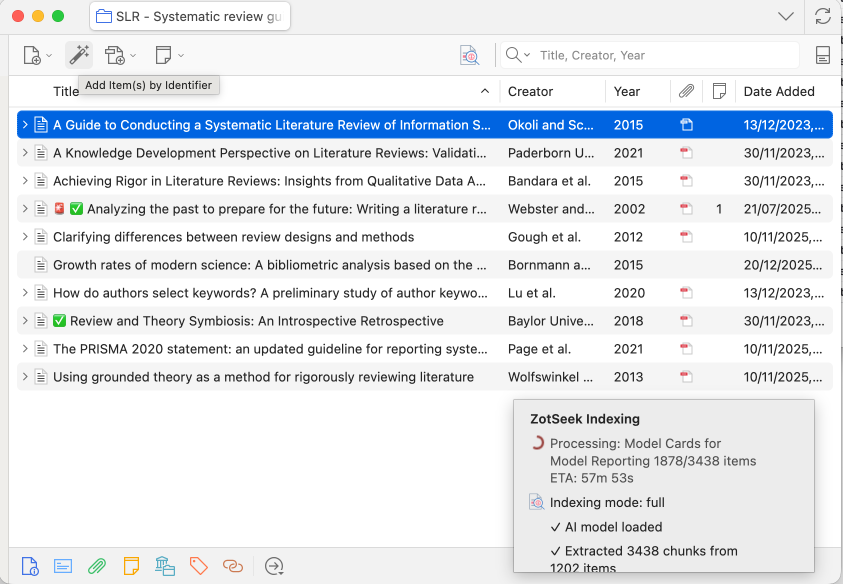Click ETA: 57m 53s text

pyautogui.click(x=591, y=478)
